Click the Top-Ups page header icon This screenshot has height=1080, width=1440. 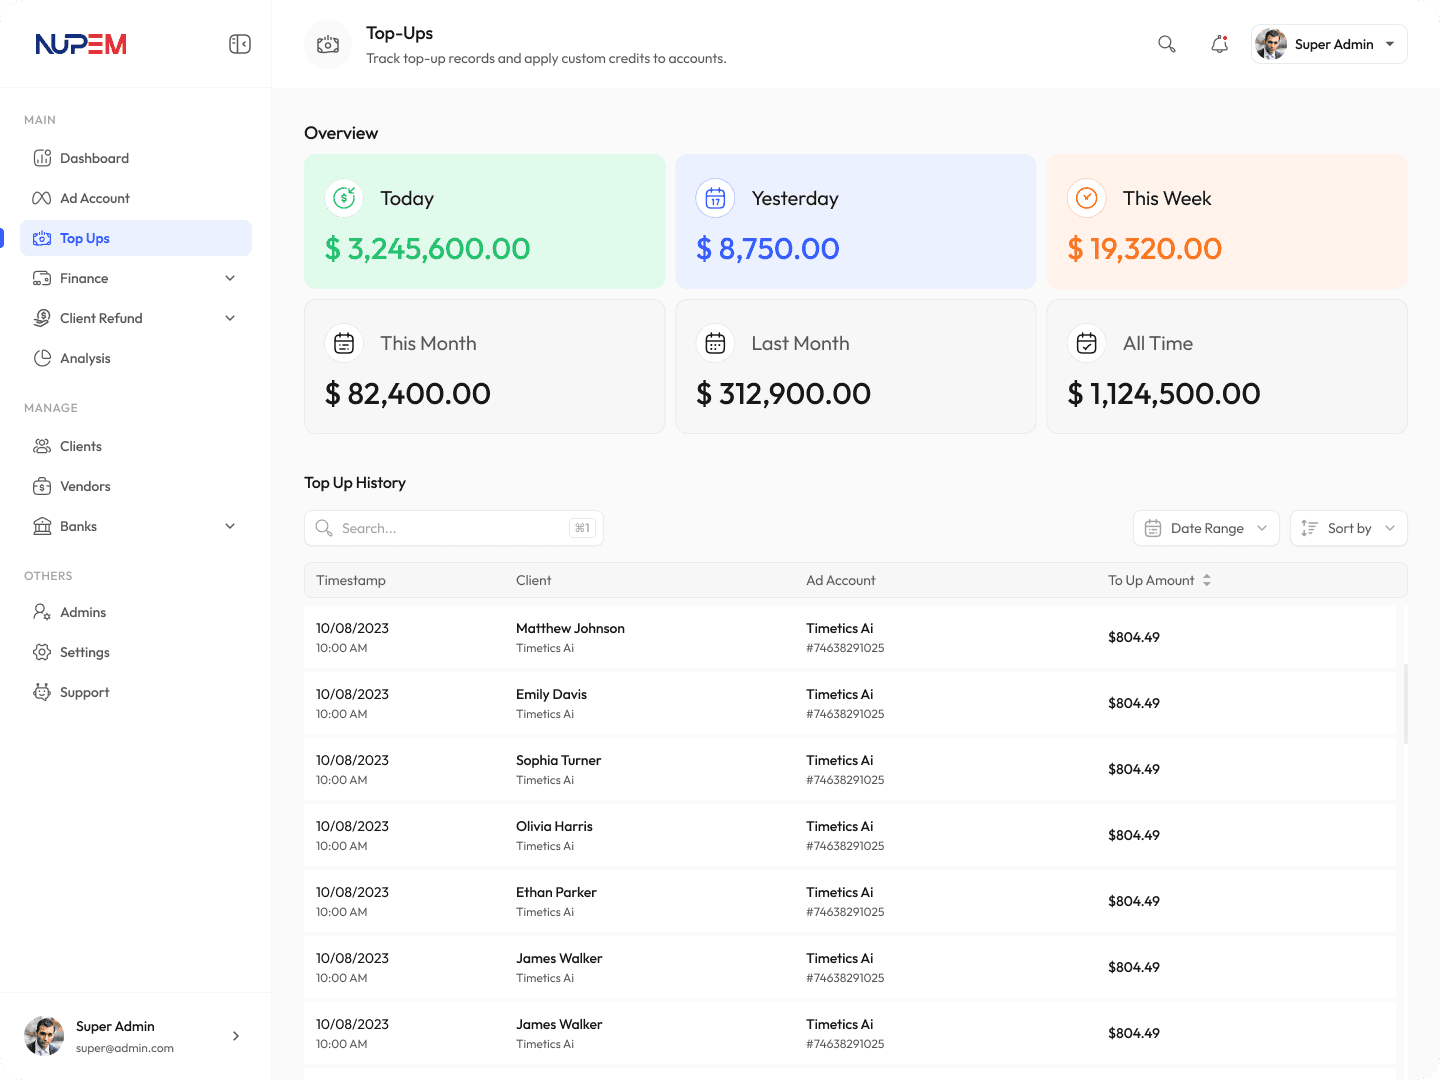(x=328, y=45)
